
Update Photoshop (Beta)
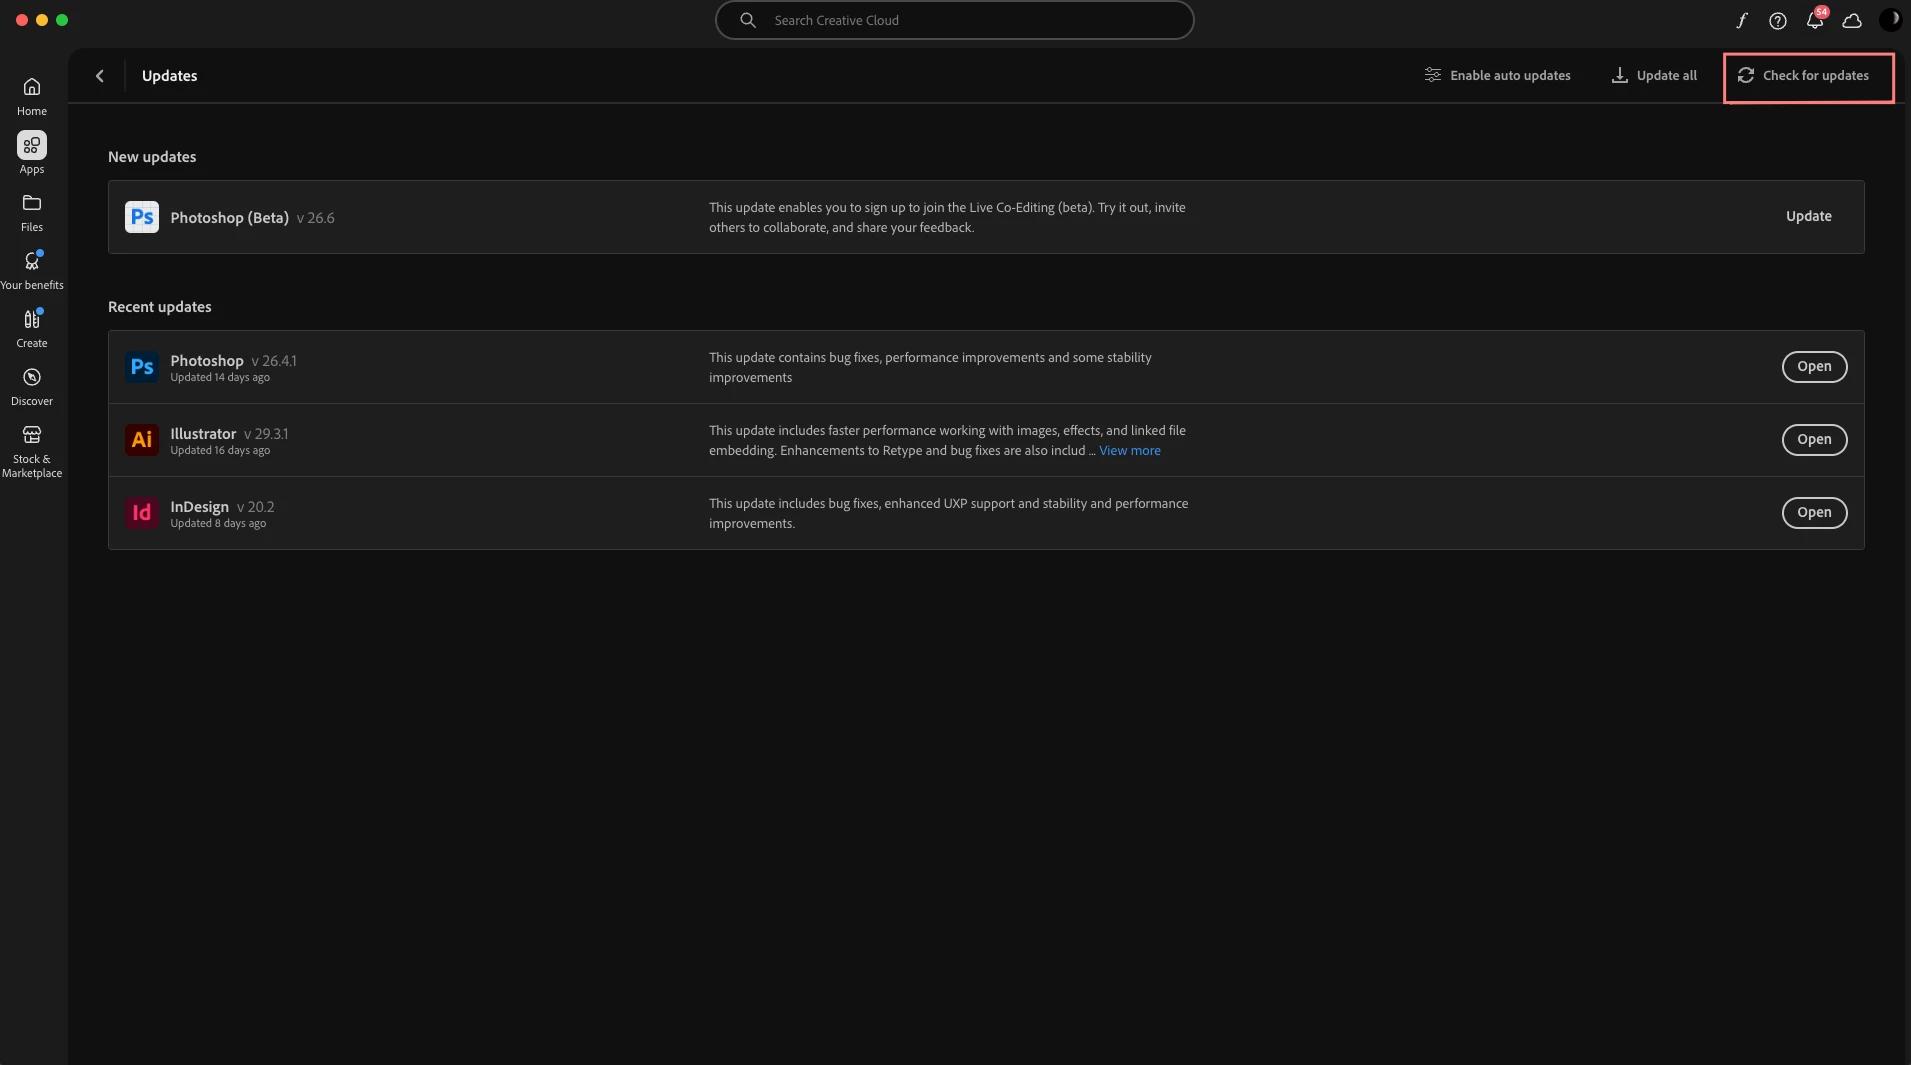tap(1809, 216)
